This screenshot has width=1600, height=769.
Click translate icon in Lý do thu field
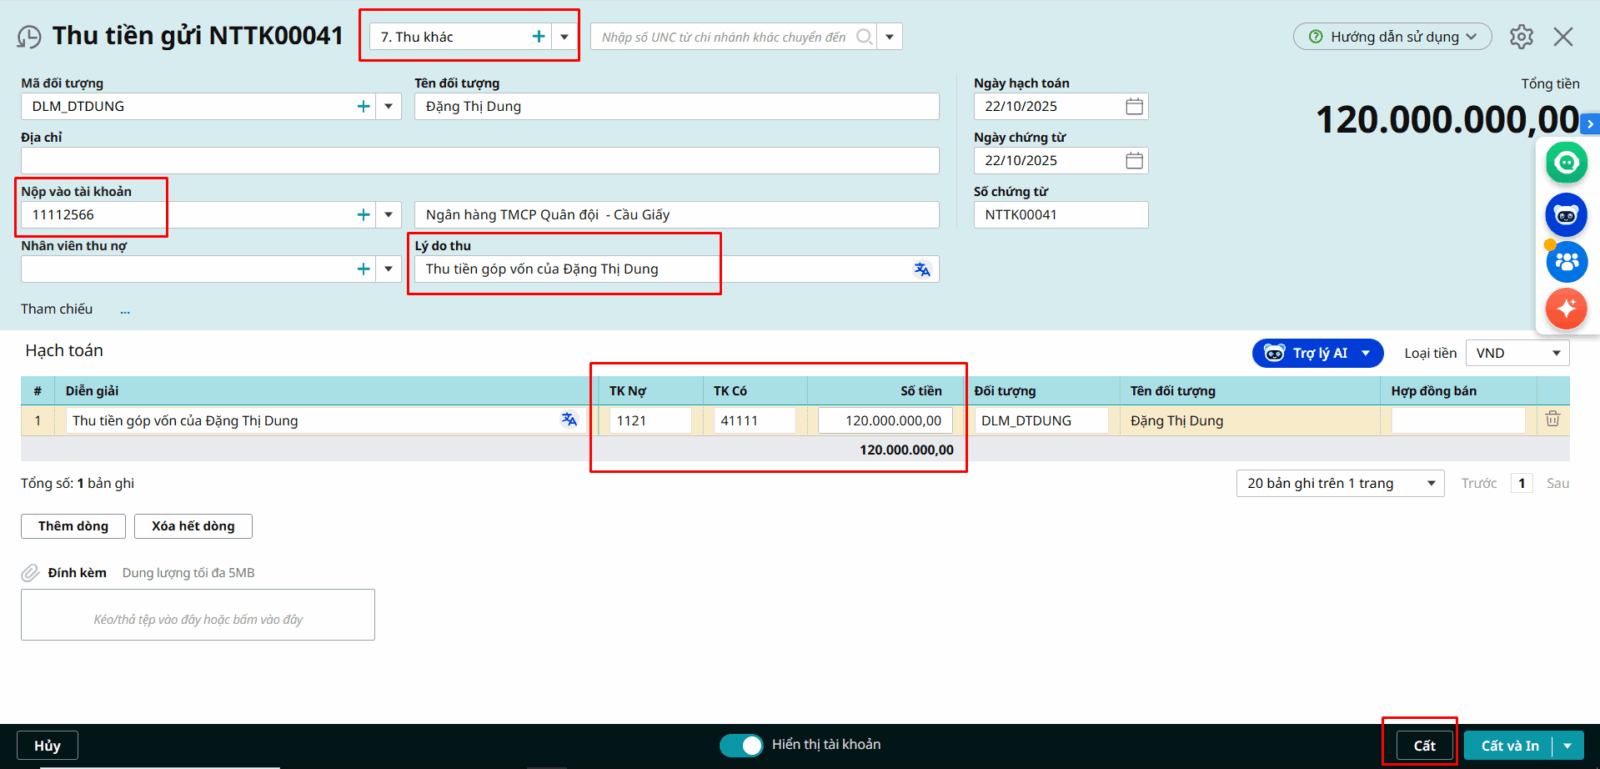[x=922, y=269]
